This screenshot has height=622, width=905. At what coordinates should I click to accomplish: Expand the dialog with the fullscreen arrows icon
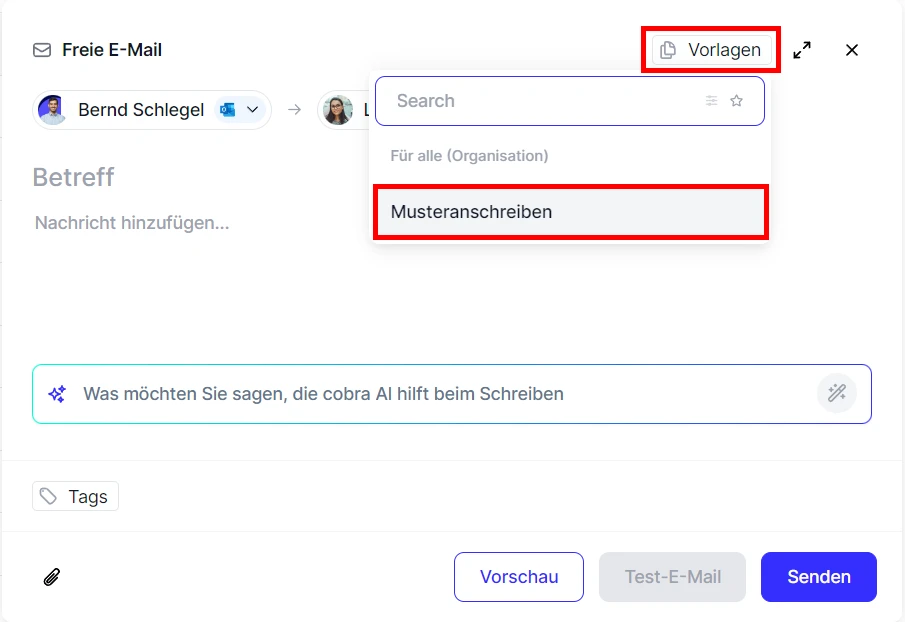tap(802, 49)
